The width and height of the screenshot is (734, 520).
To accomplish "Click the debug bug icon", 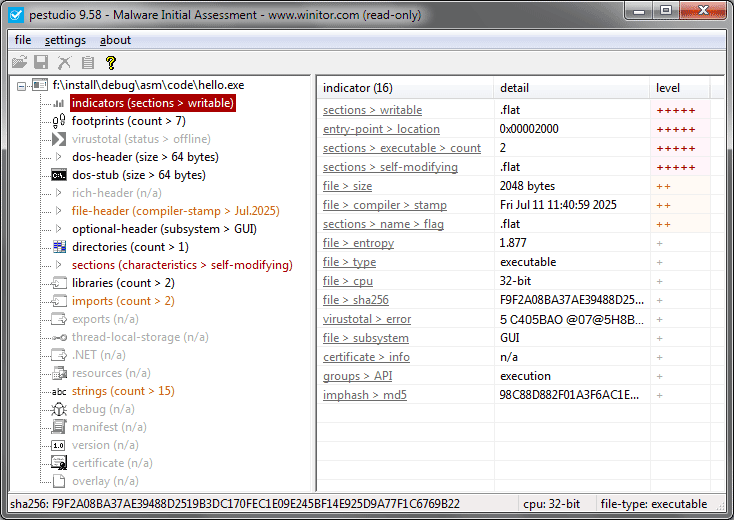I will click(x=59, y=409).
